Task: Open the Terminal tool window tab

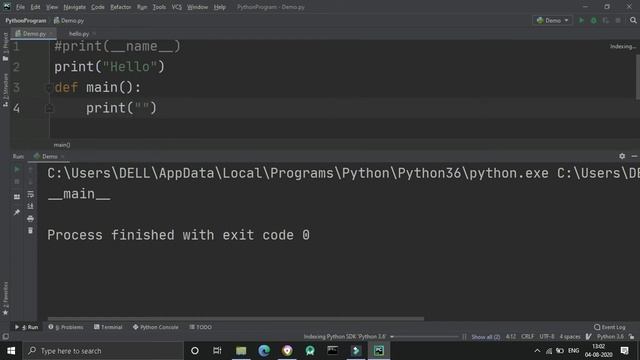Action: 108,327
